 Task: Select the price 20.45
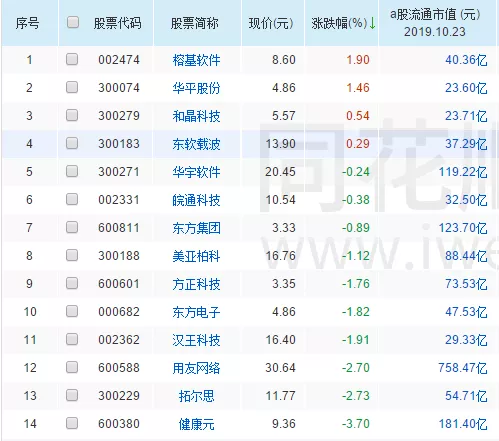coord(280,172)
